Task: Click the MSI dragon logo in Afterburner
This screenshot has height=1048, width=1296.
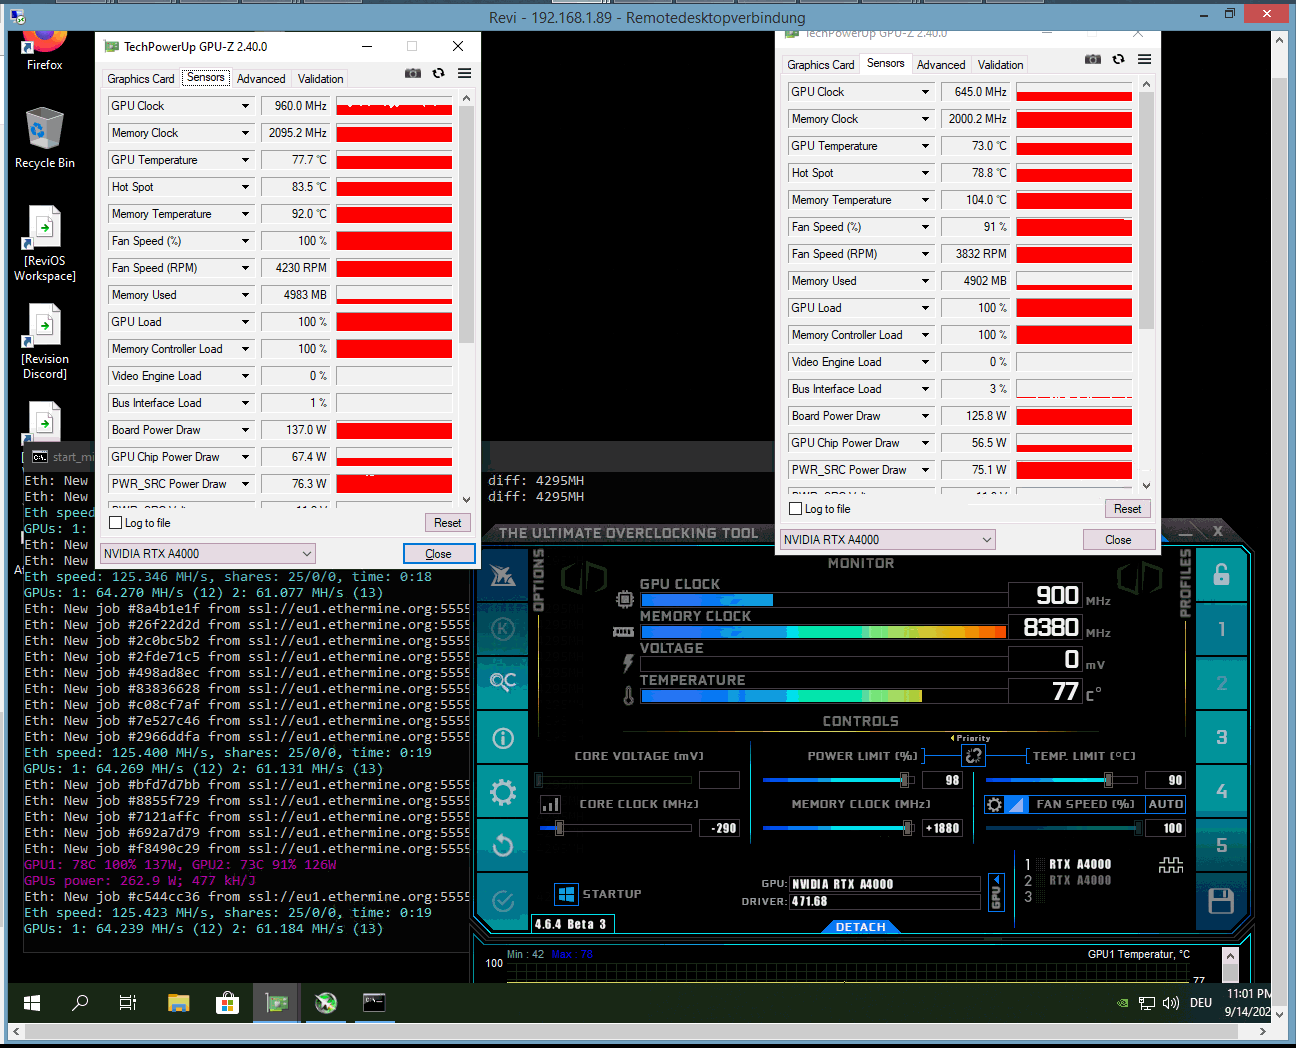Action: [x=503, y=575]
